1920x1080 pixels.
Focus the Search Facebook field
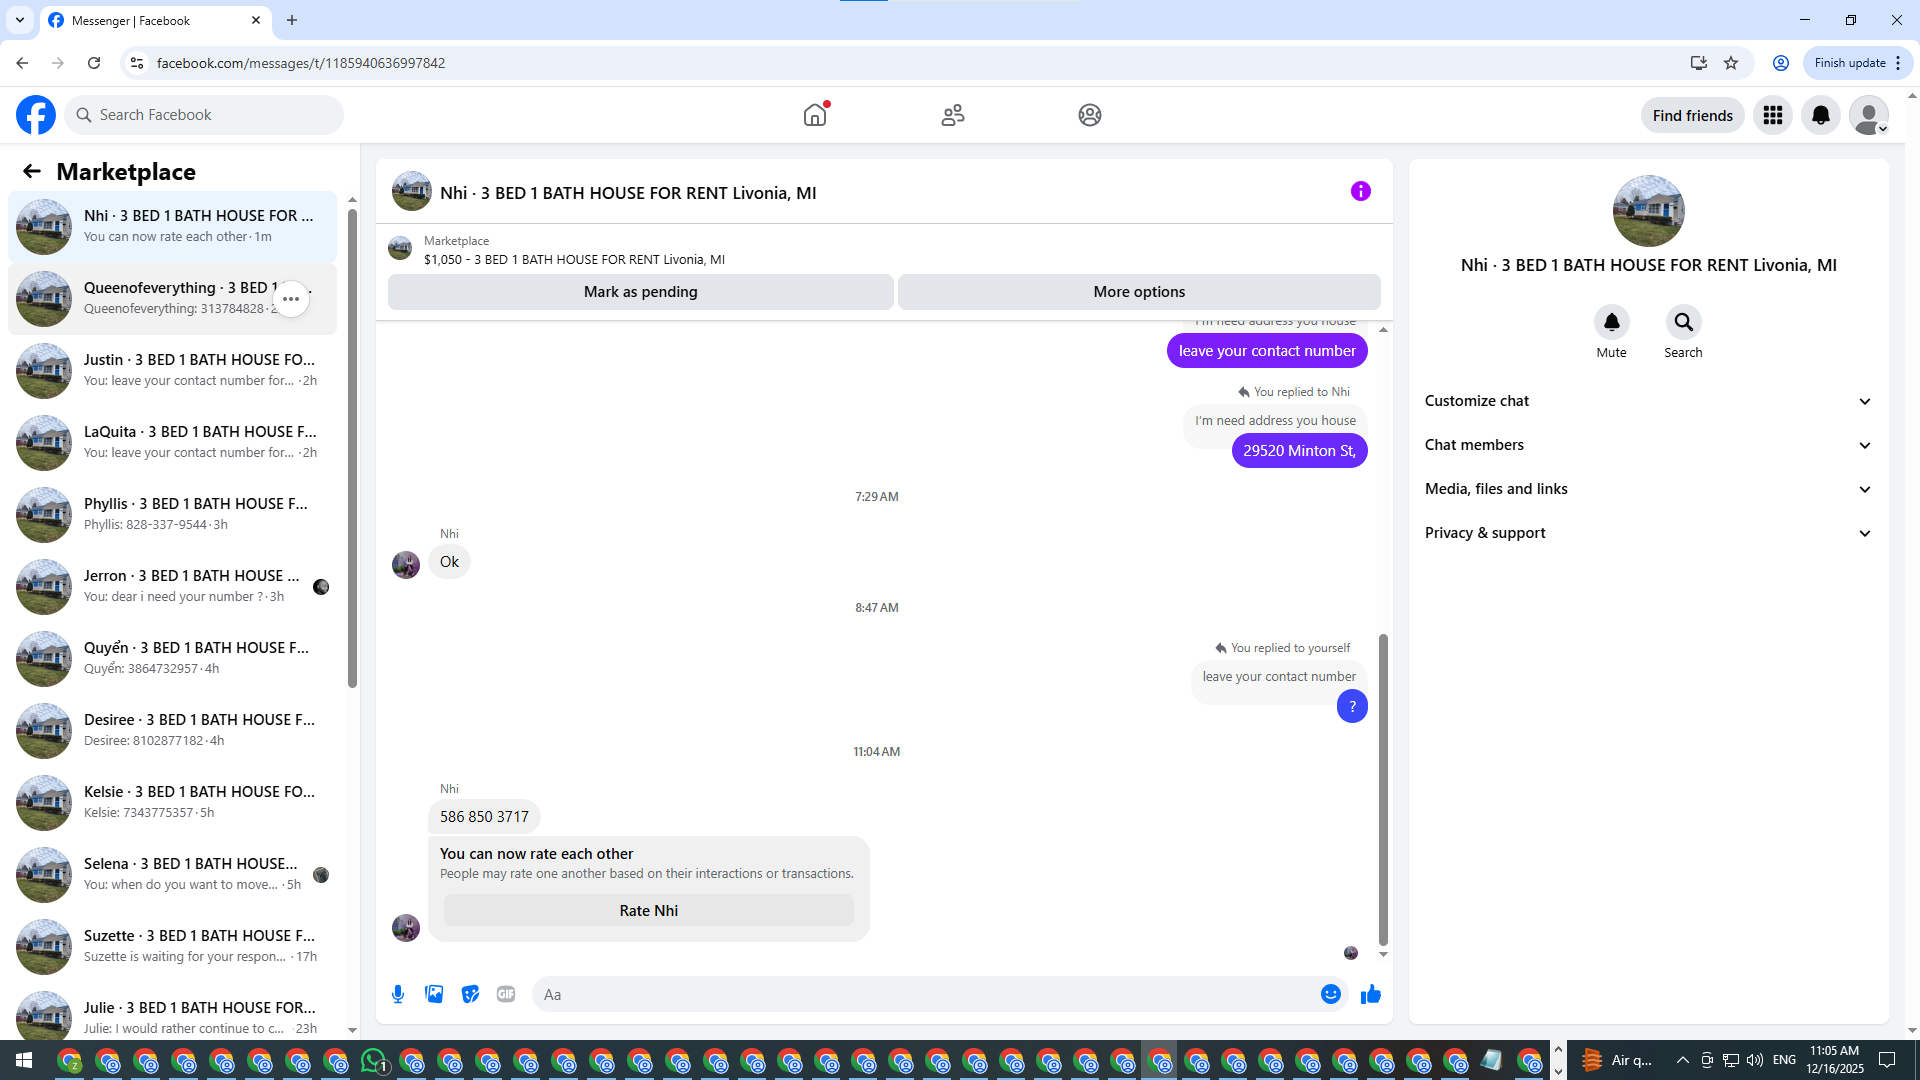click(204, 115)
